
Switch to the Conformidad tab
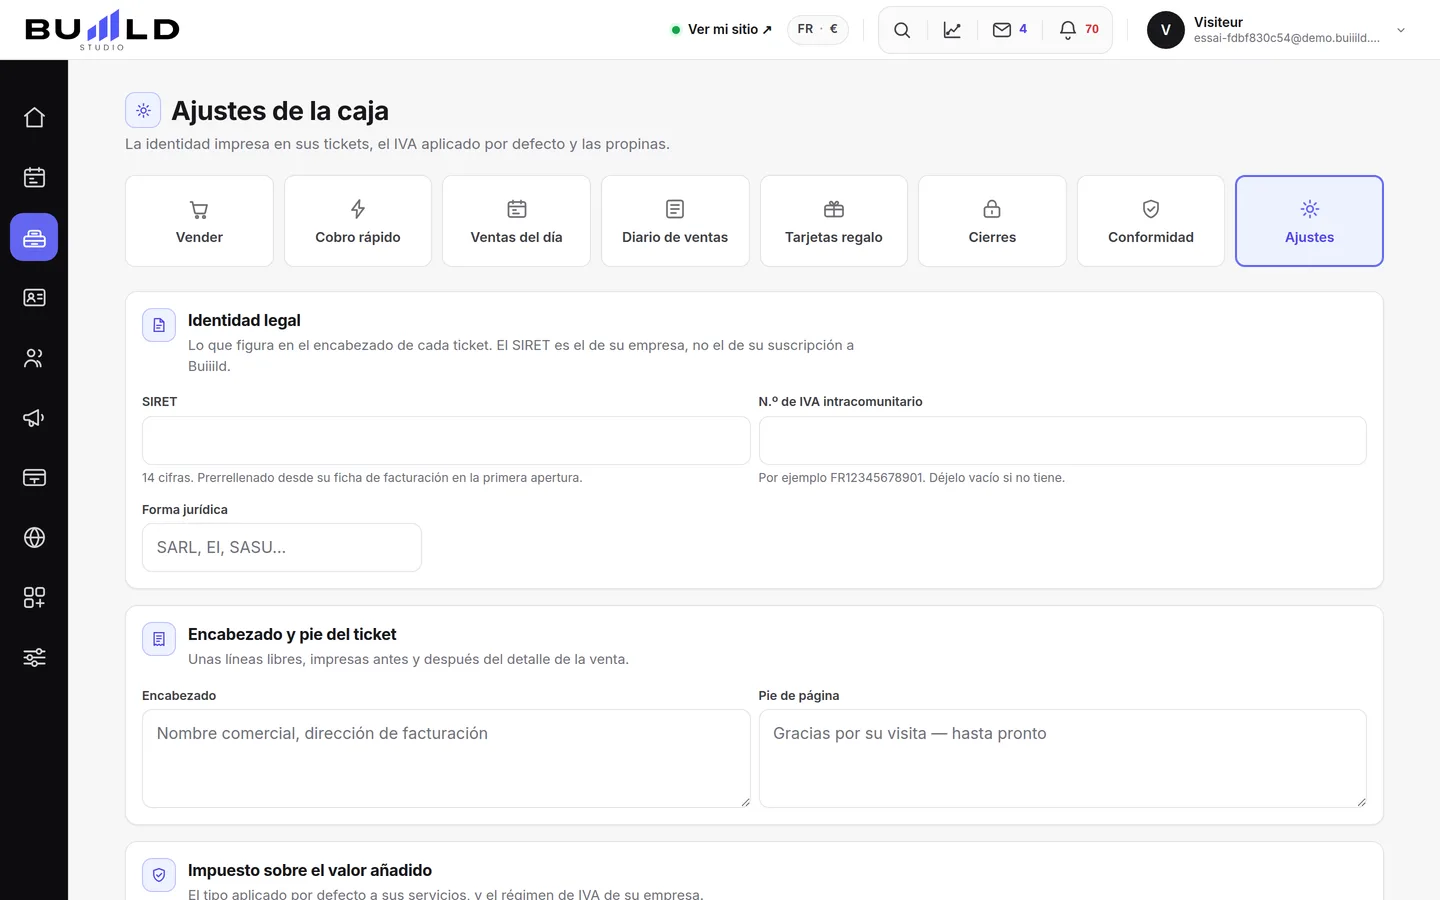pos(1151,221)
